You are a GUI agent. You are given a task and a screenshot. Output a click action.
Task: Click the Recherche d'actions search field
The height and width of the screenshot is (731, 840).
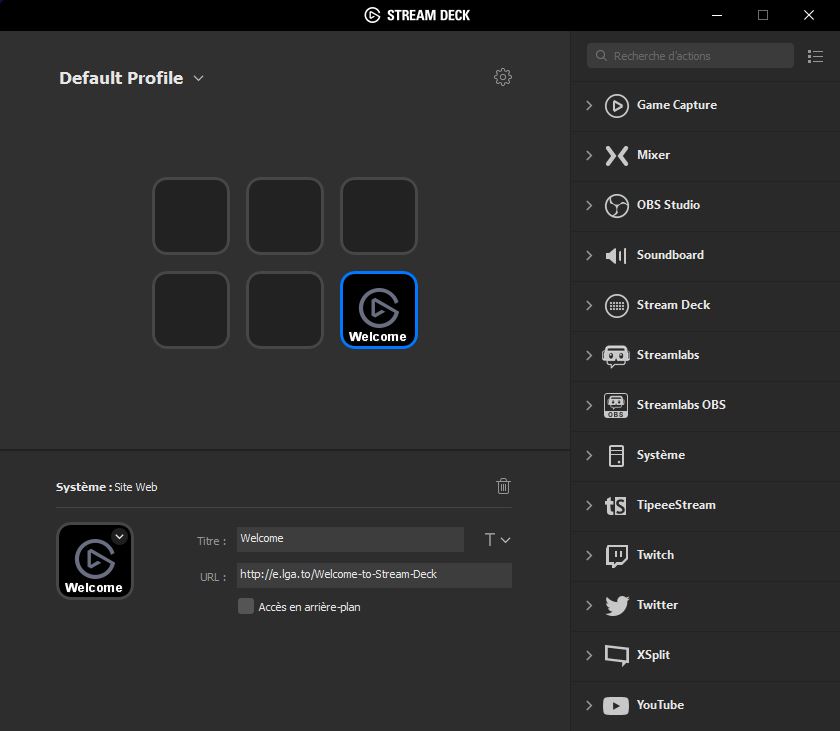[690, 56]
